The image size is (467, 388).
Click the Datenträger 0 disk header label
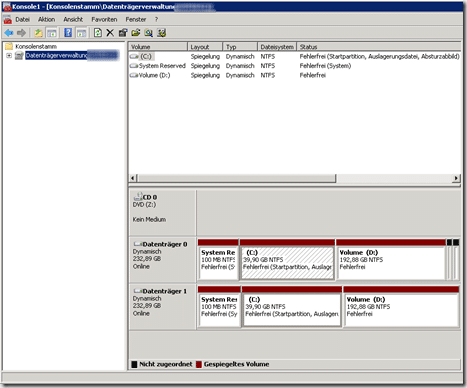click(x=165, y=244)
